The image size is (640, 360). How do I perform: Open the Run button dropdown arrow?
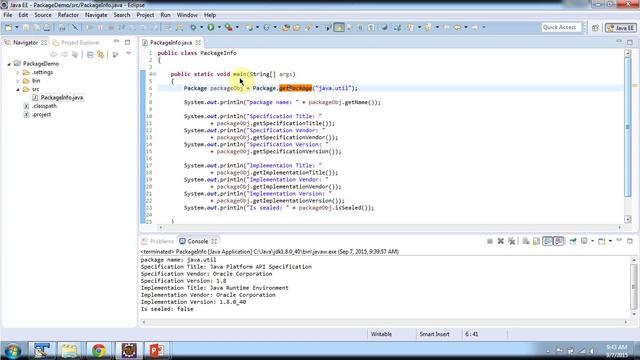[x=219, y=27]
